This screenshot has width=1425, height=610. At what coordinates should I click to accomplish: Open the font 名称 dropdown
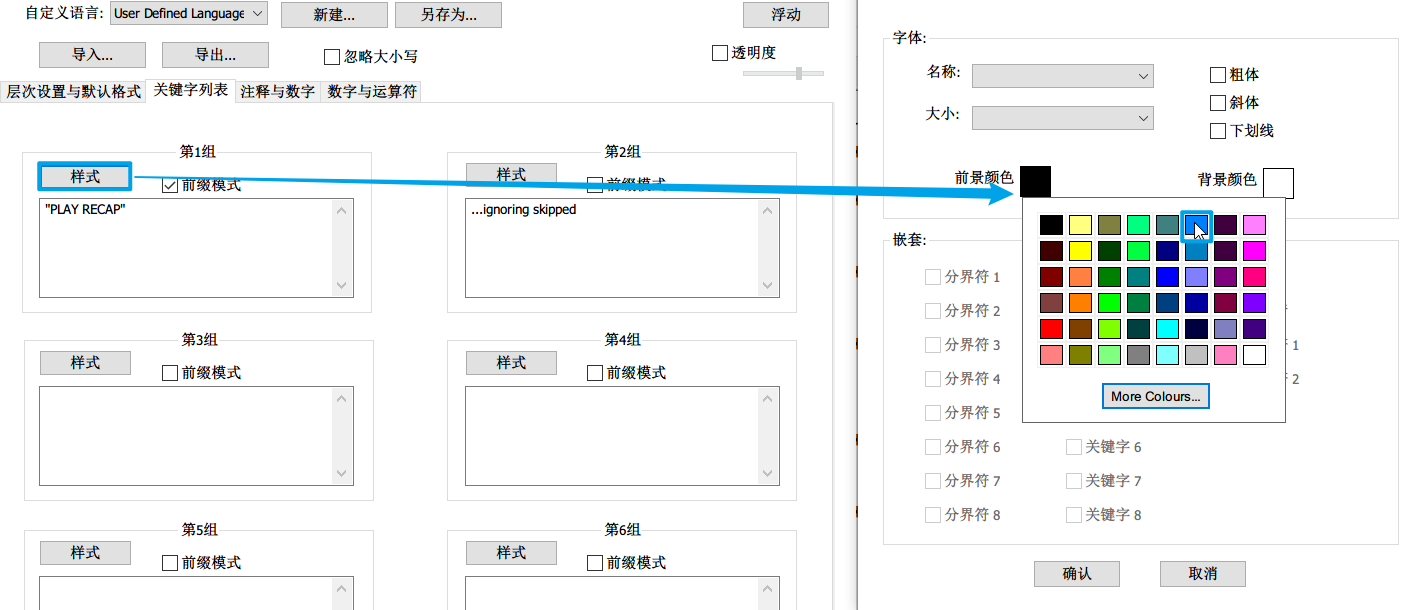coord(1062,76)
